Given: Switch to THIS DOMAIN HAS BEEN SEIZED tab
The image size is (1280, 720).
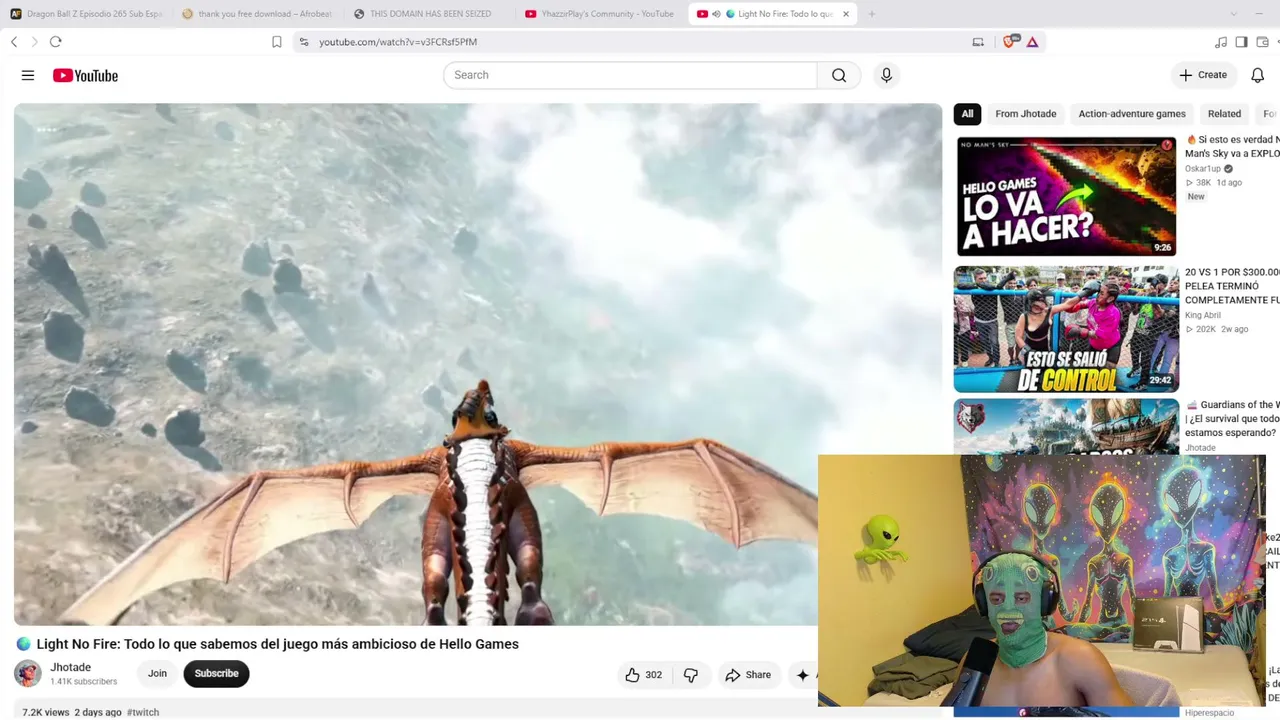Looking at the screenshot, I should (x=429, y=14).
